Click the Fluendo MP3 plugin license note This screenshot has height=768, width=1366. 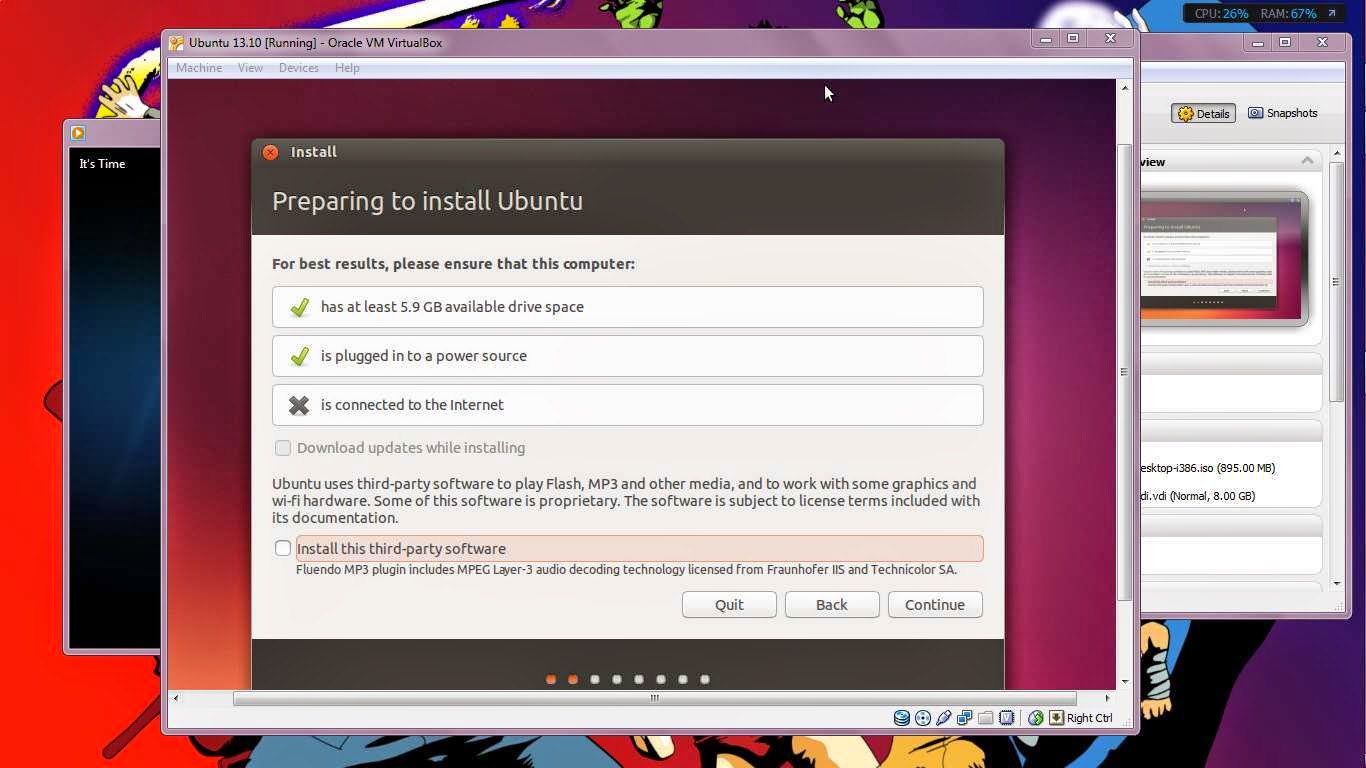point(626,570)
